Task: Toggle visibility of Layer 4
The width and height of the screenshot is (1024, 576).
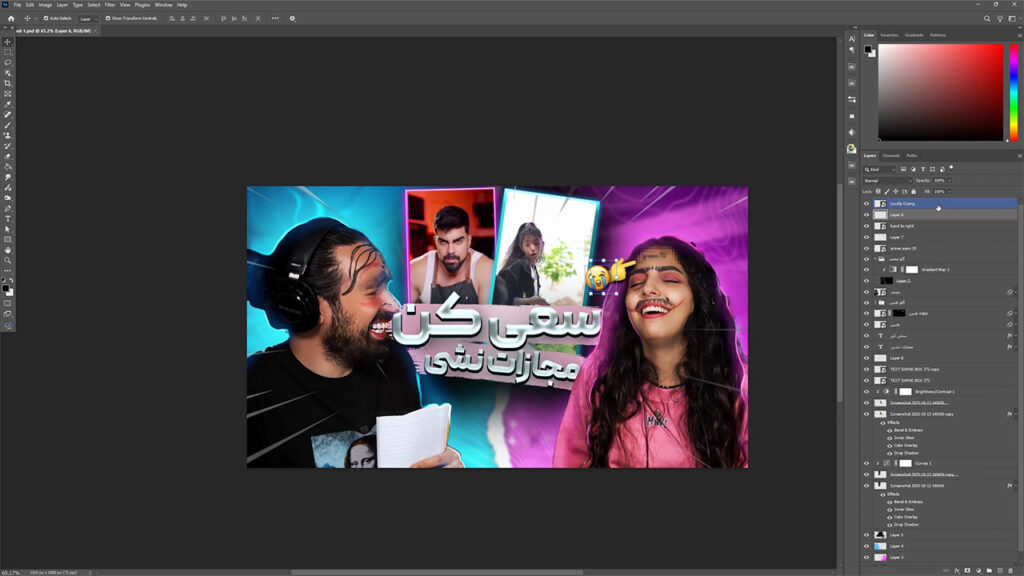Action: click(867, 546)
